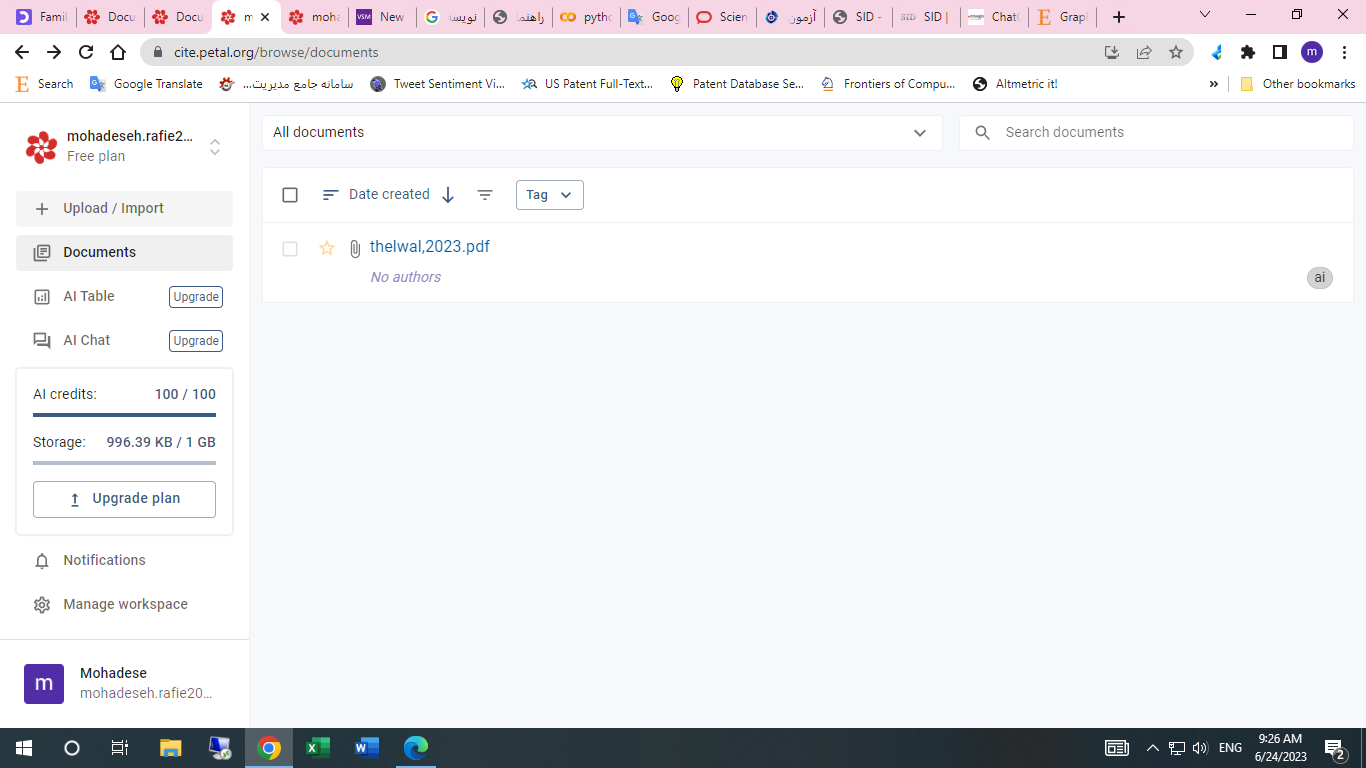The width and height of the screenshot is (1366, 768).
Task: Click the No authors text
Action: pos(405,277)
